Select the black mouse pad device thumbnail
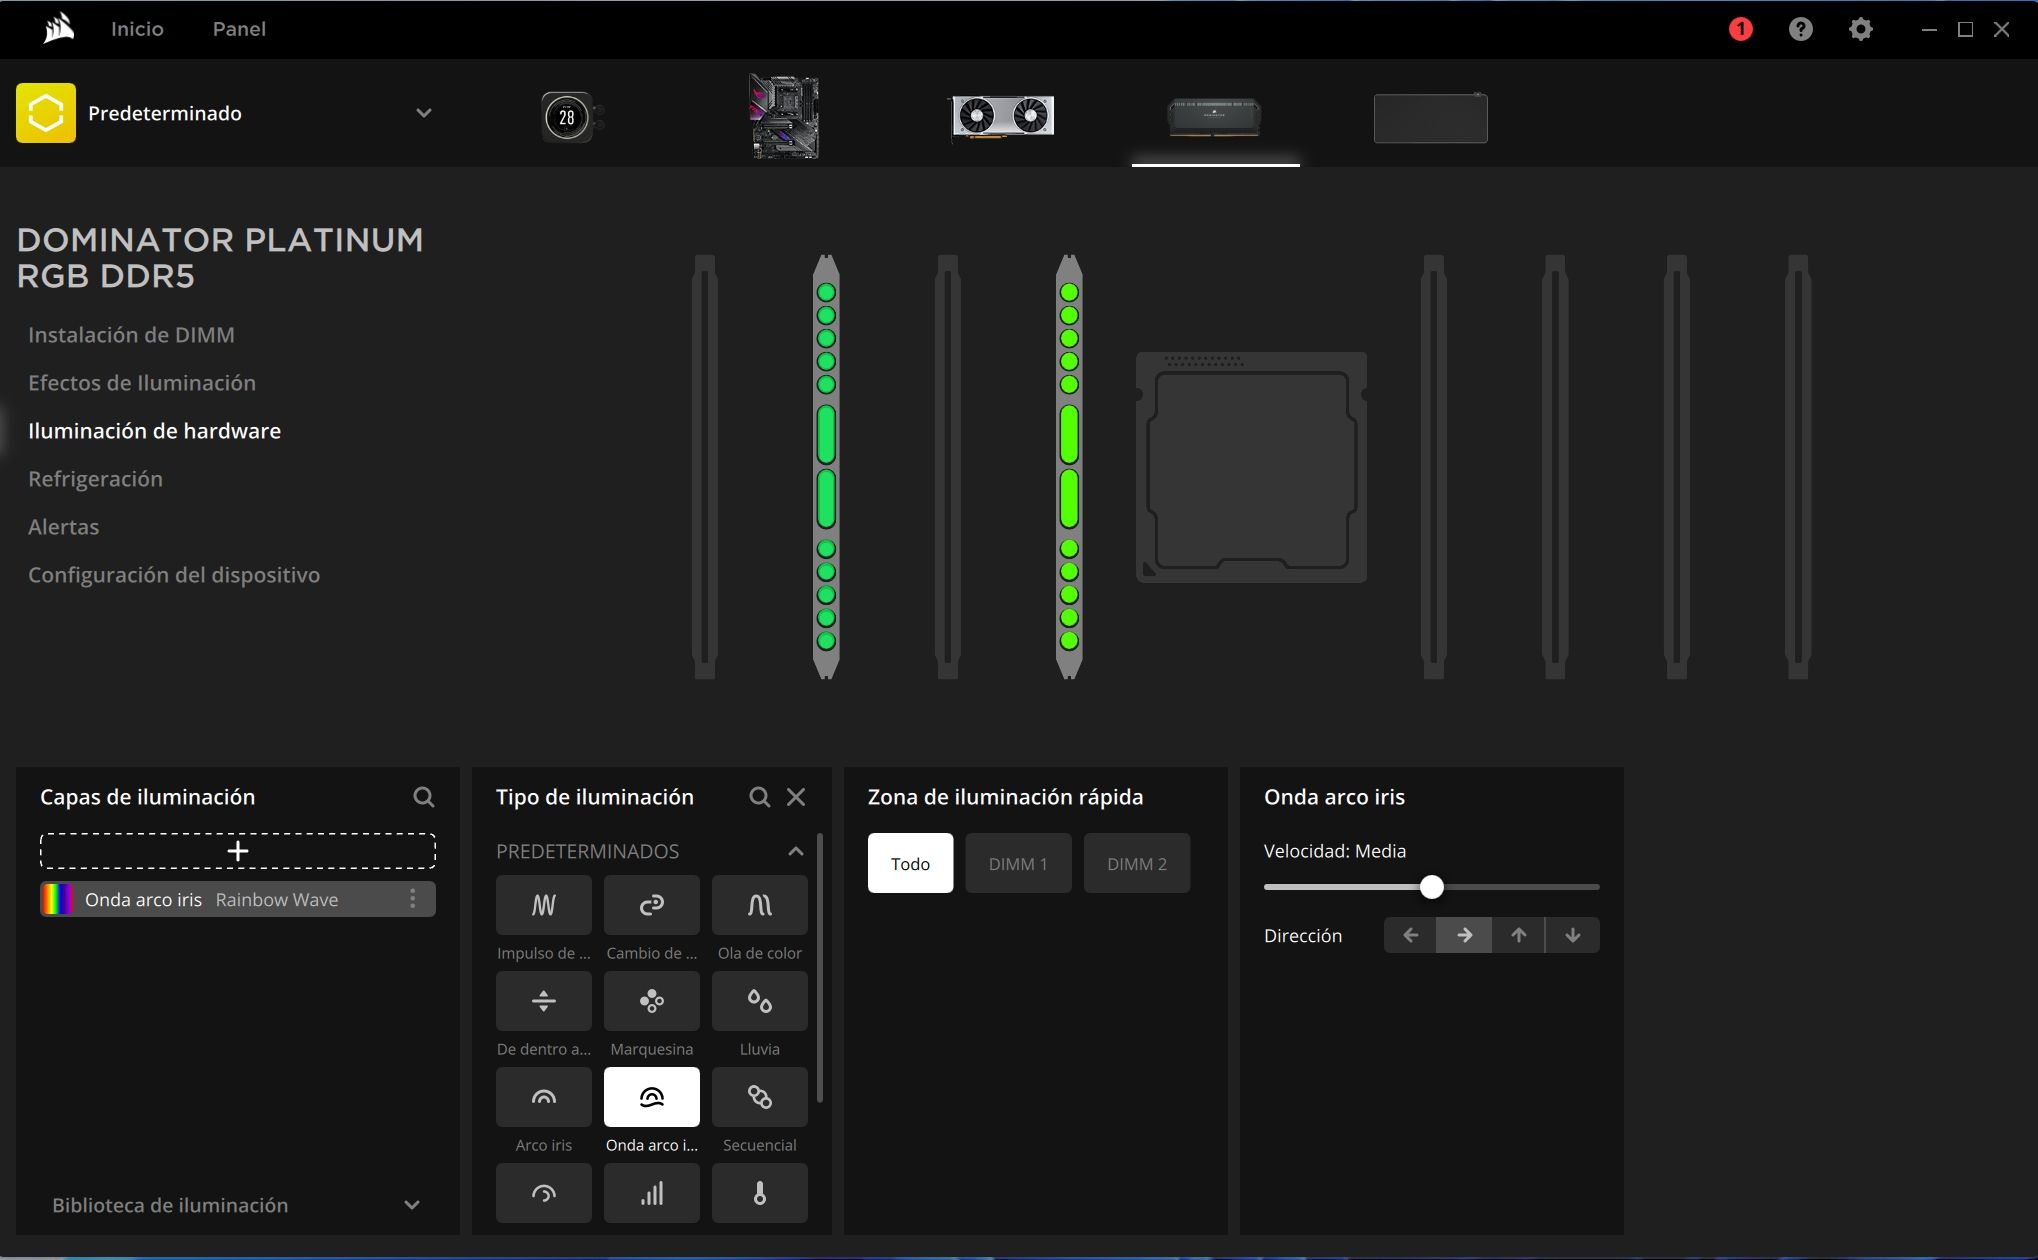This screenshot has height=1260, width=2038. coord(1430,118)
